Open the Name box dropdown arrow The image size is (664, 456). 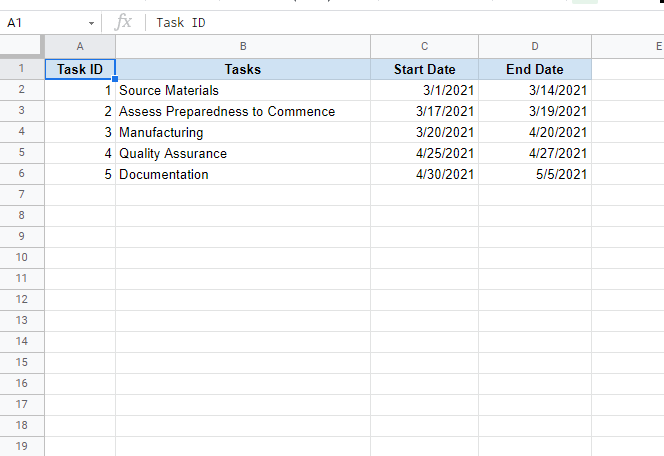pos(91,22)
